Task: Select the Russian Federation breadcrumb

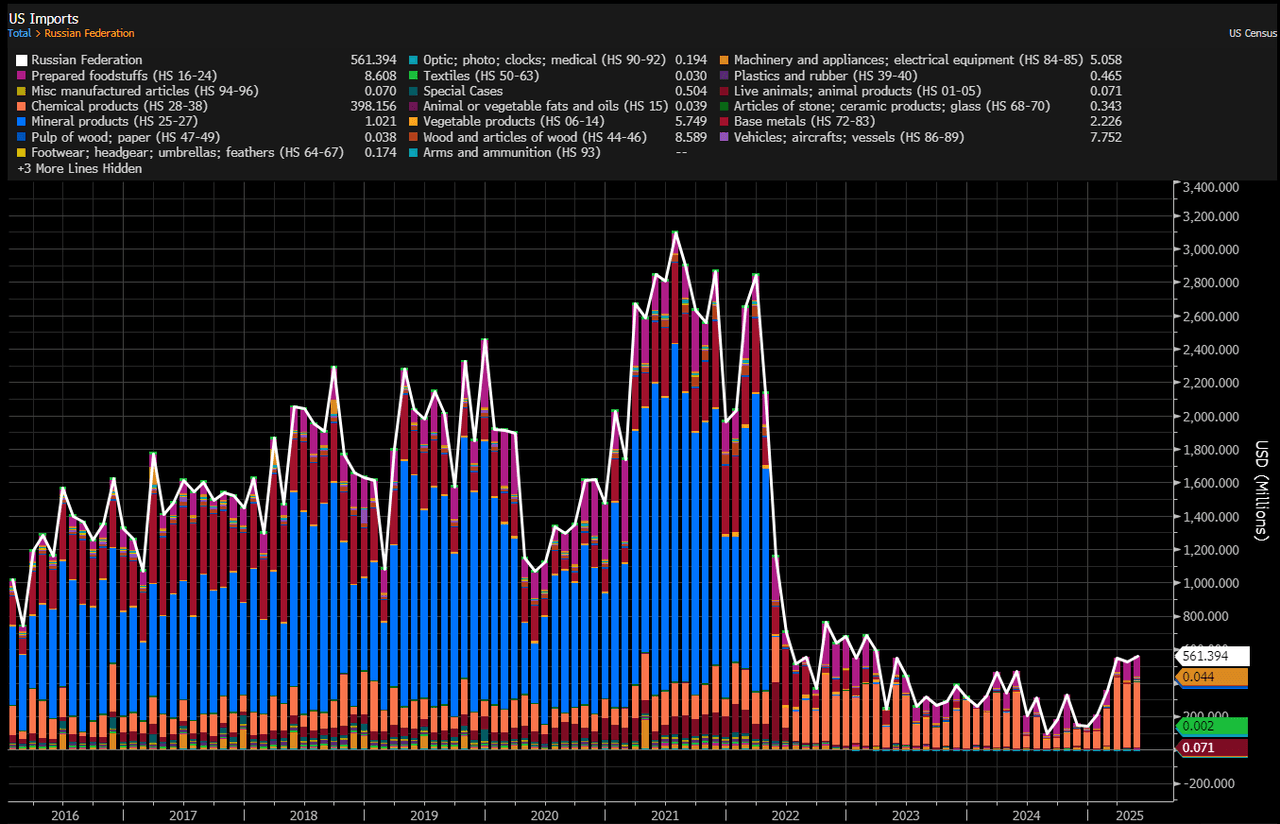Action: [x=89, y=34]
